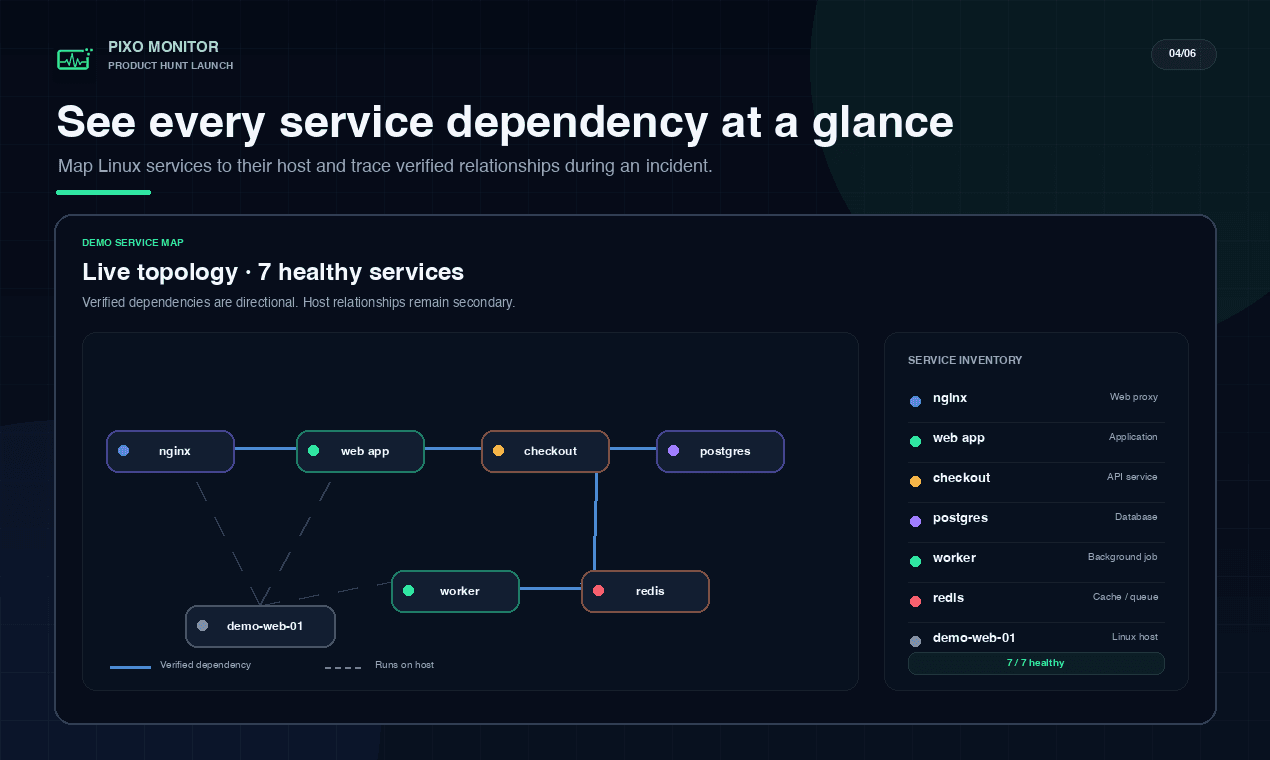Screen dimensions: 1270x760
Task: Click the 7 / 7 healthy status bar
Action: point(1036,663)
